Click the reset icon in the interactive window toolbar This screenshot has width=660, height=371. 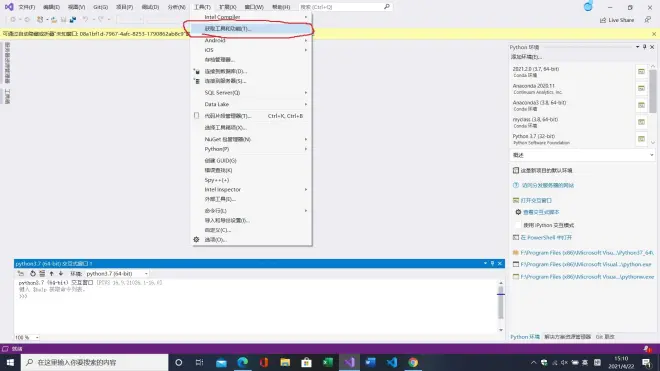click(32, 273)
